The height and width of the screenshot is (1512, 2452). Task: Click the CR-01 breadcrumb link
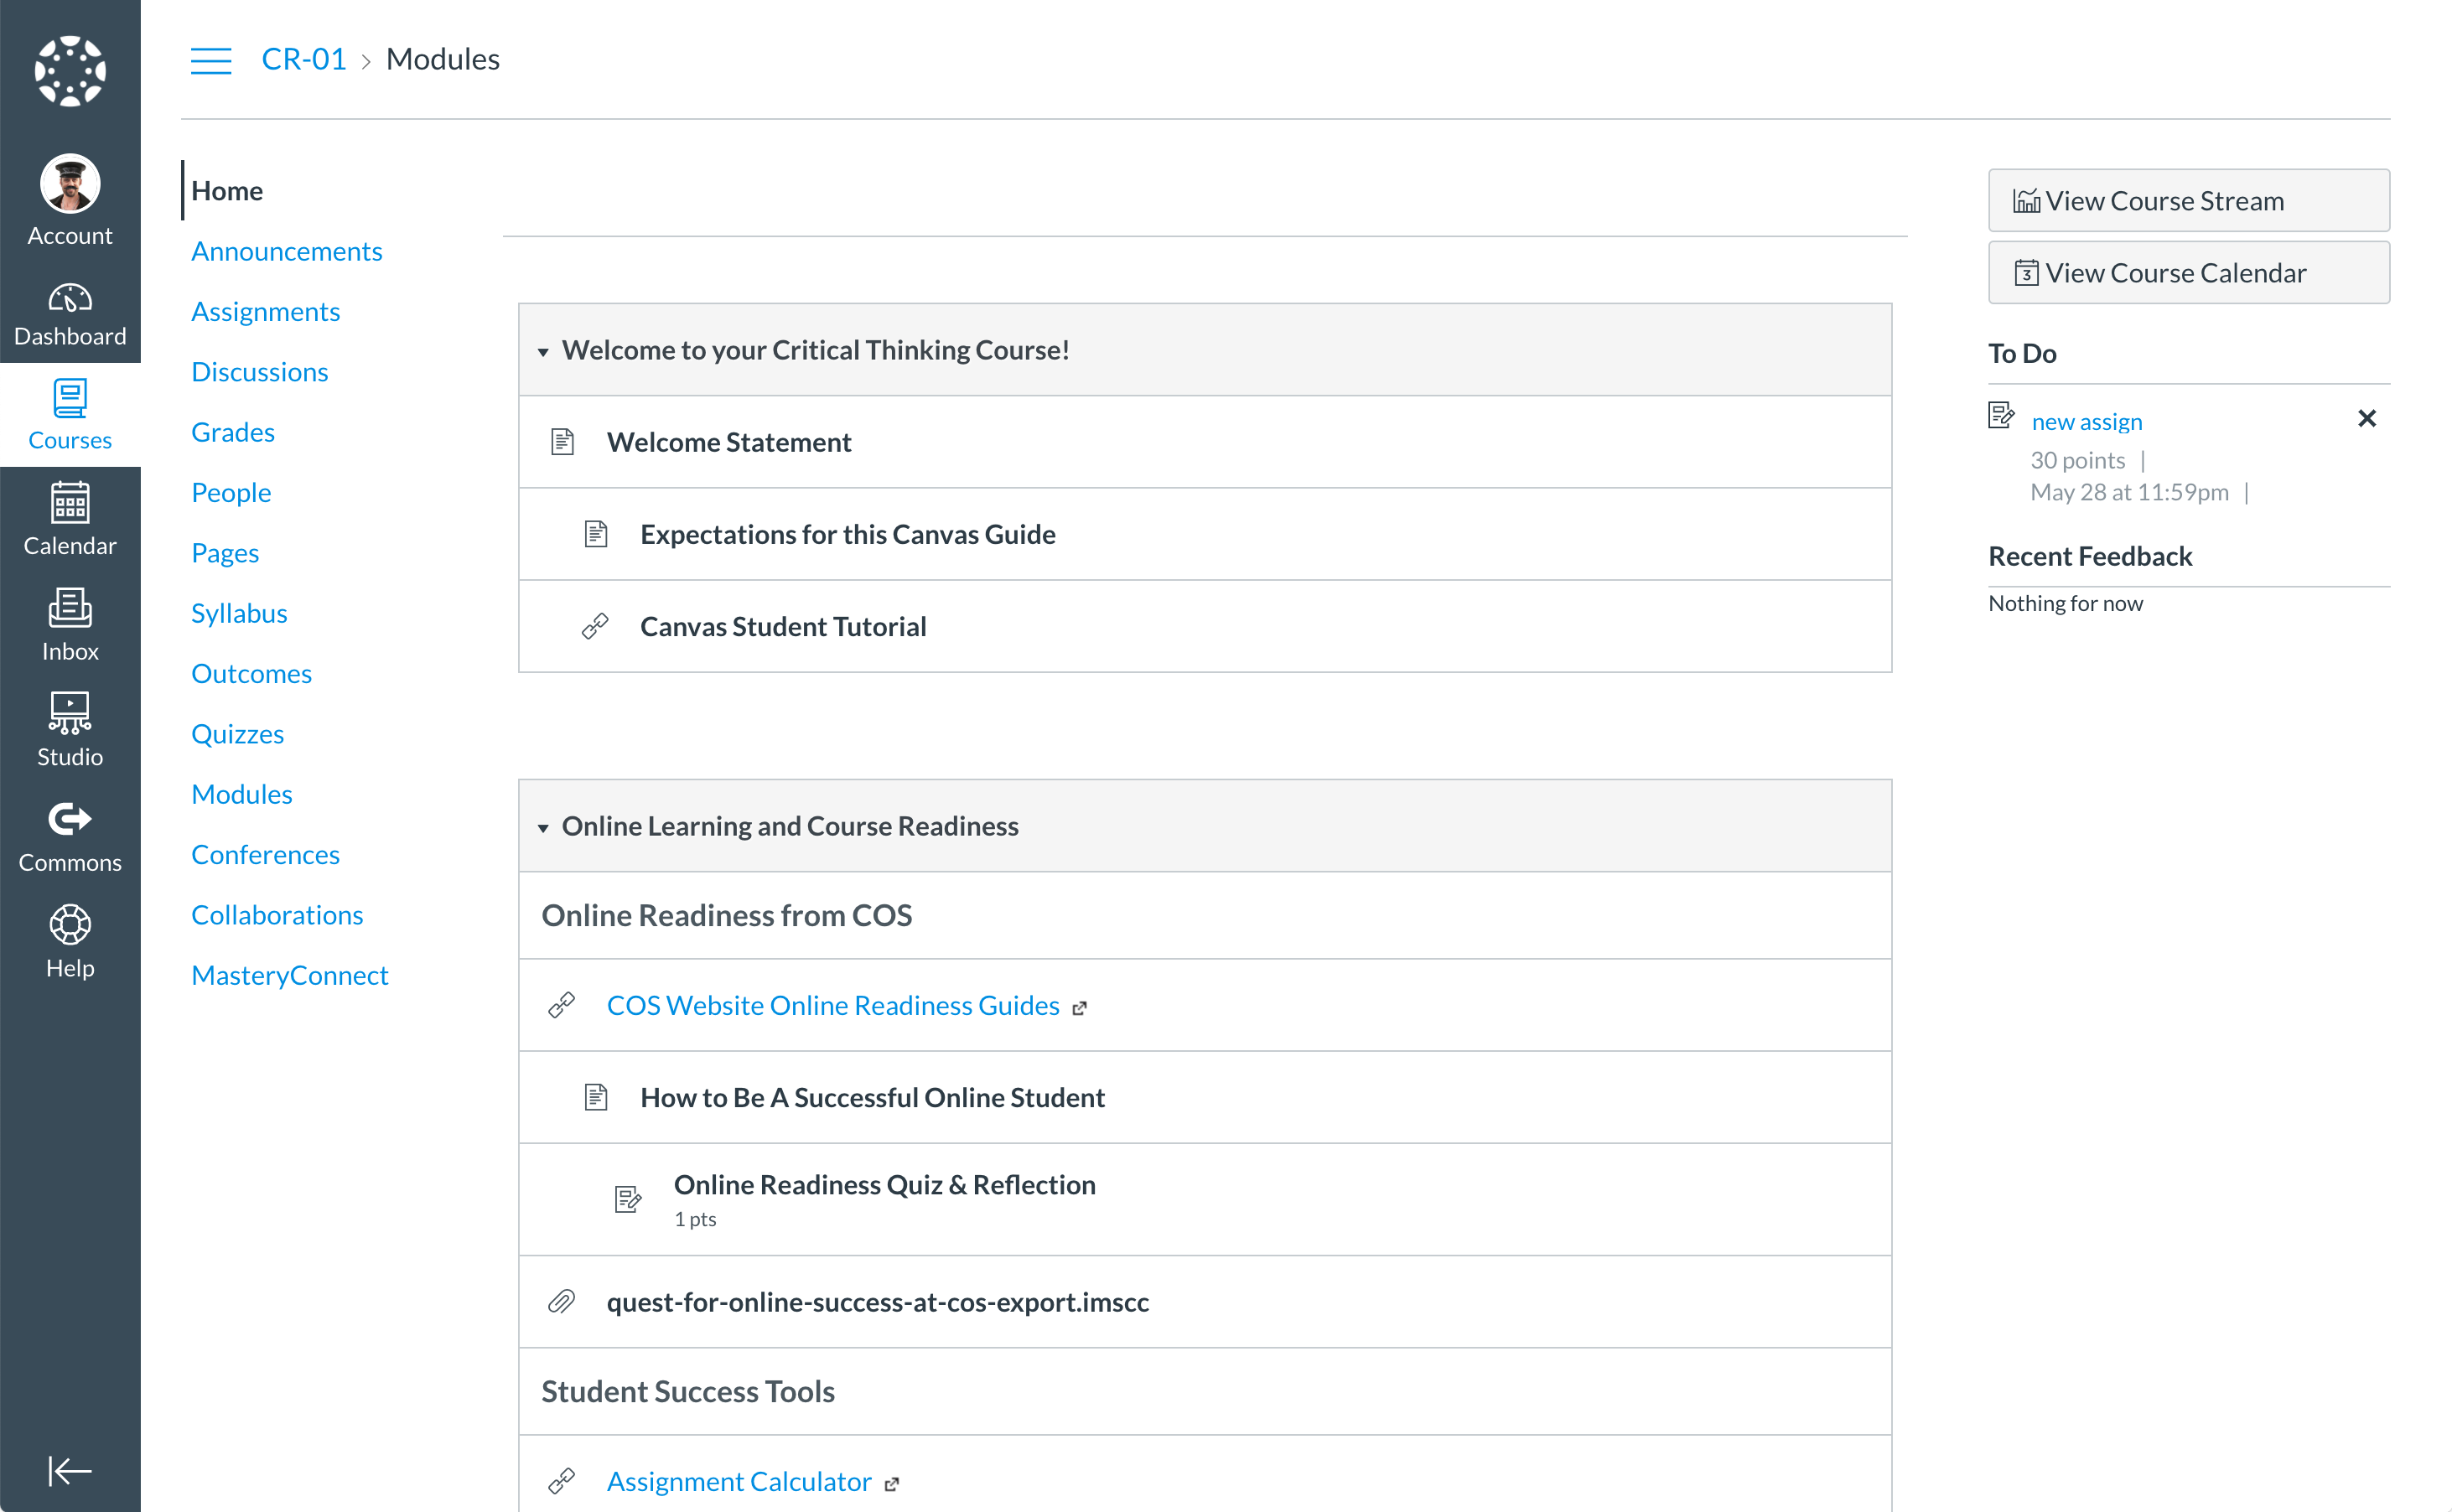point(304,59)
